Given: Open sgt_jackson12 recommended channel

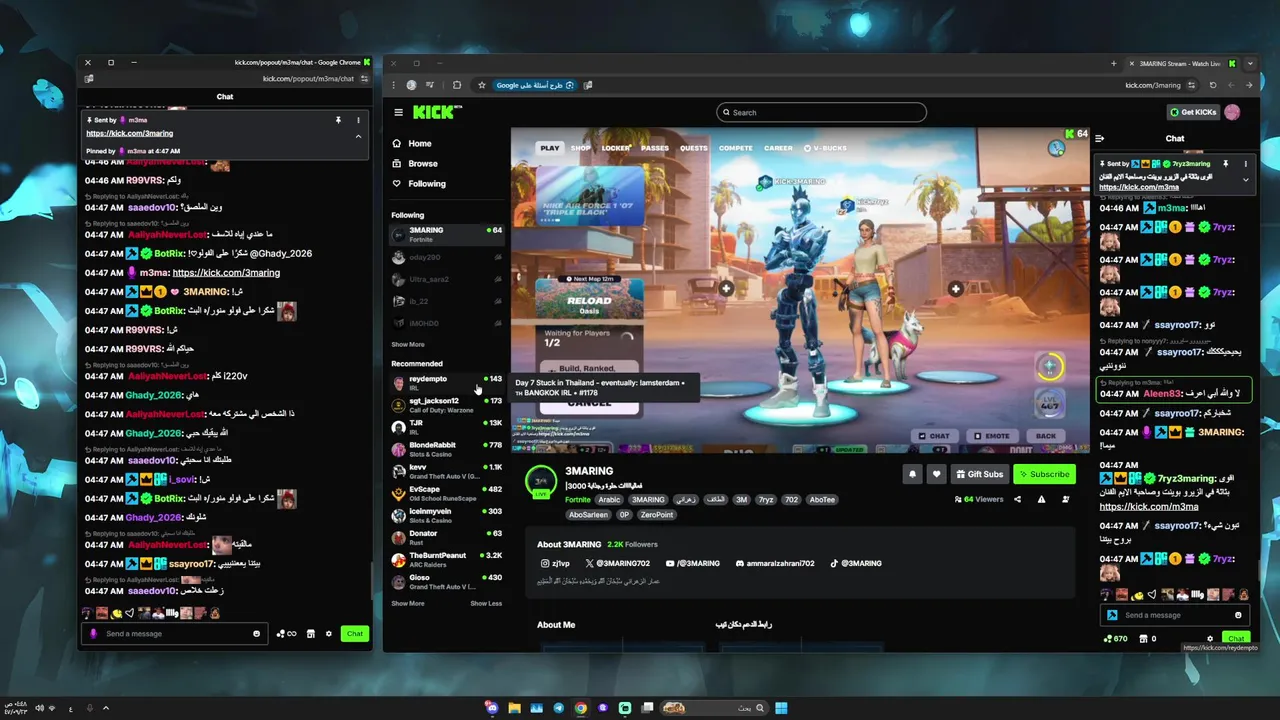Looking at the screenshot, I should (446, 405).
